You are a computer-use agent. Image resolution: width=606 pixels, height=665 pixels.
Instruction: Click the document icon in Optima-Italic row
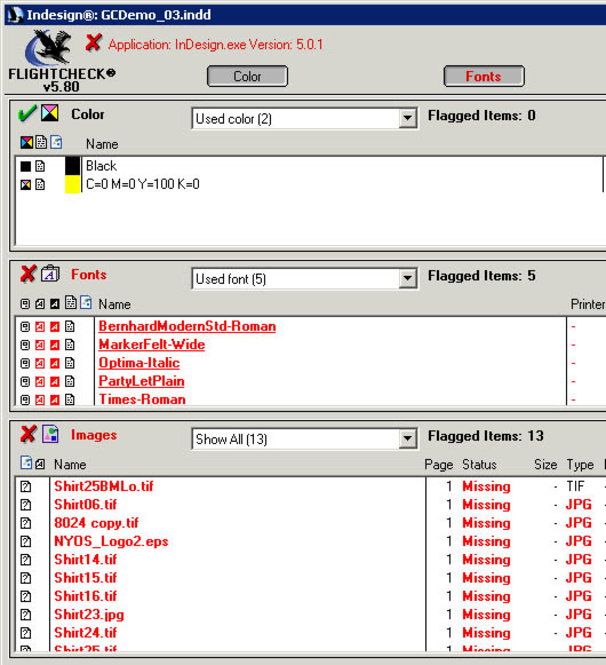tap(70, 363)
